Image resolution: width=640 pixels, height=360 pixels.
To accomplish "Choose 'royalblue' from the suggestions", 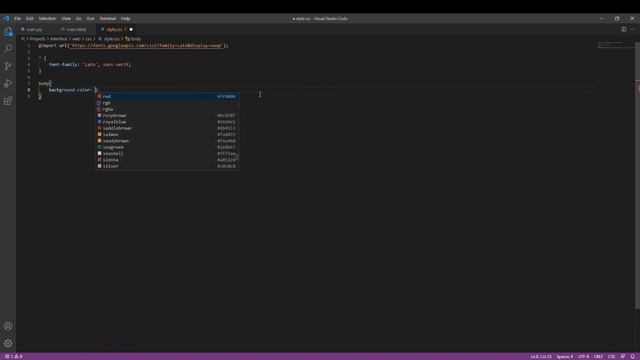I will tap(167, 122).
